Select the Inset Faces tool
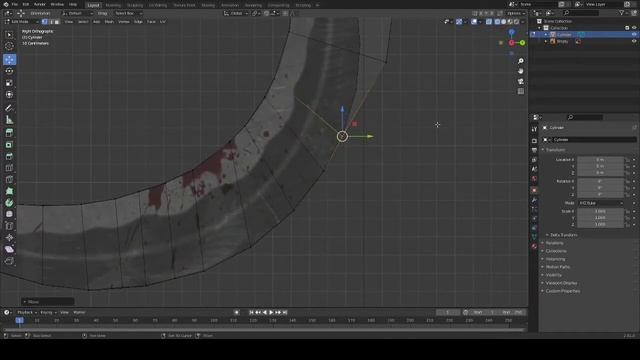Screen dimensions: 640x360 pyautogui.click(x=9, y=145)
